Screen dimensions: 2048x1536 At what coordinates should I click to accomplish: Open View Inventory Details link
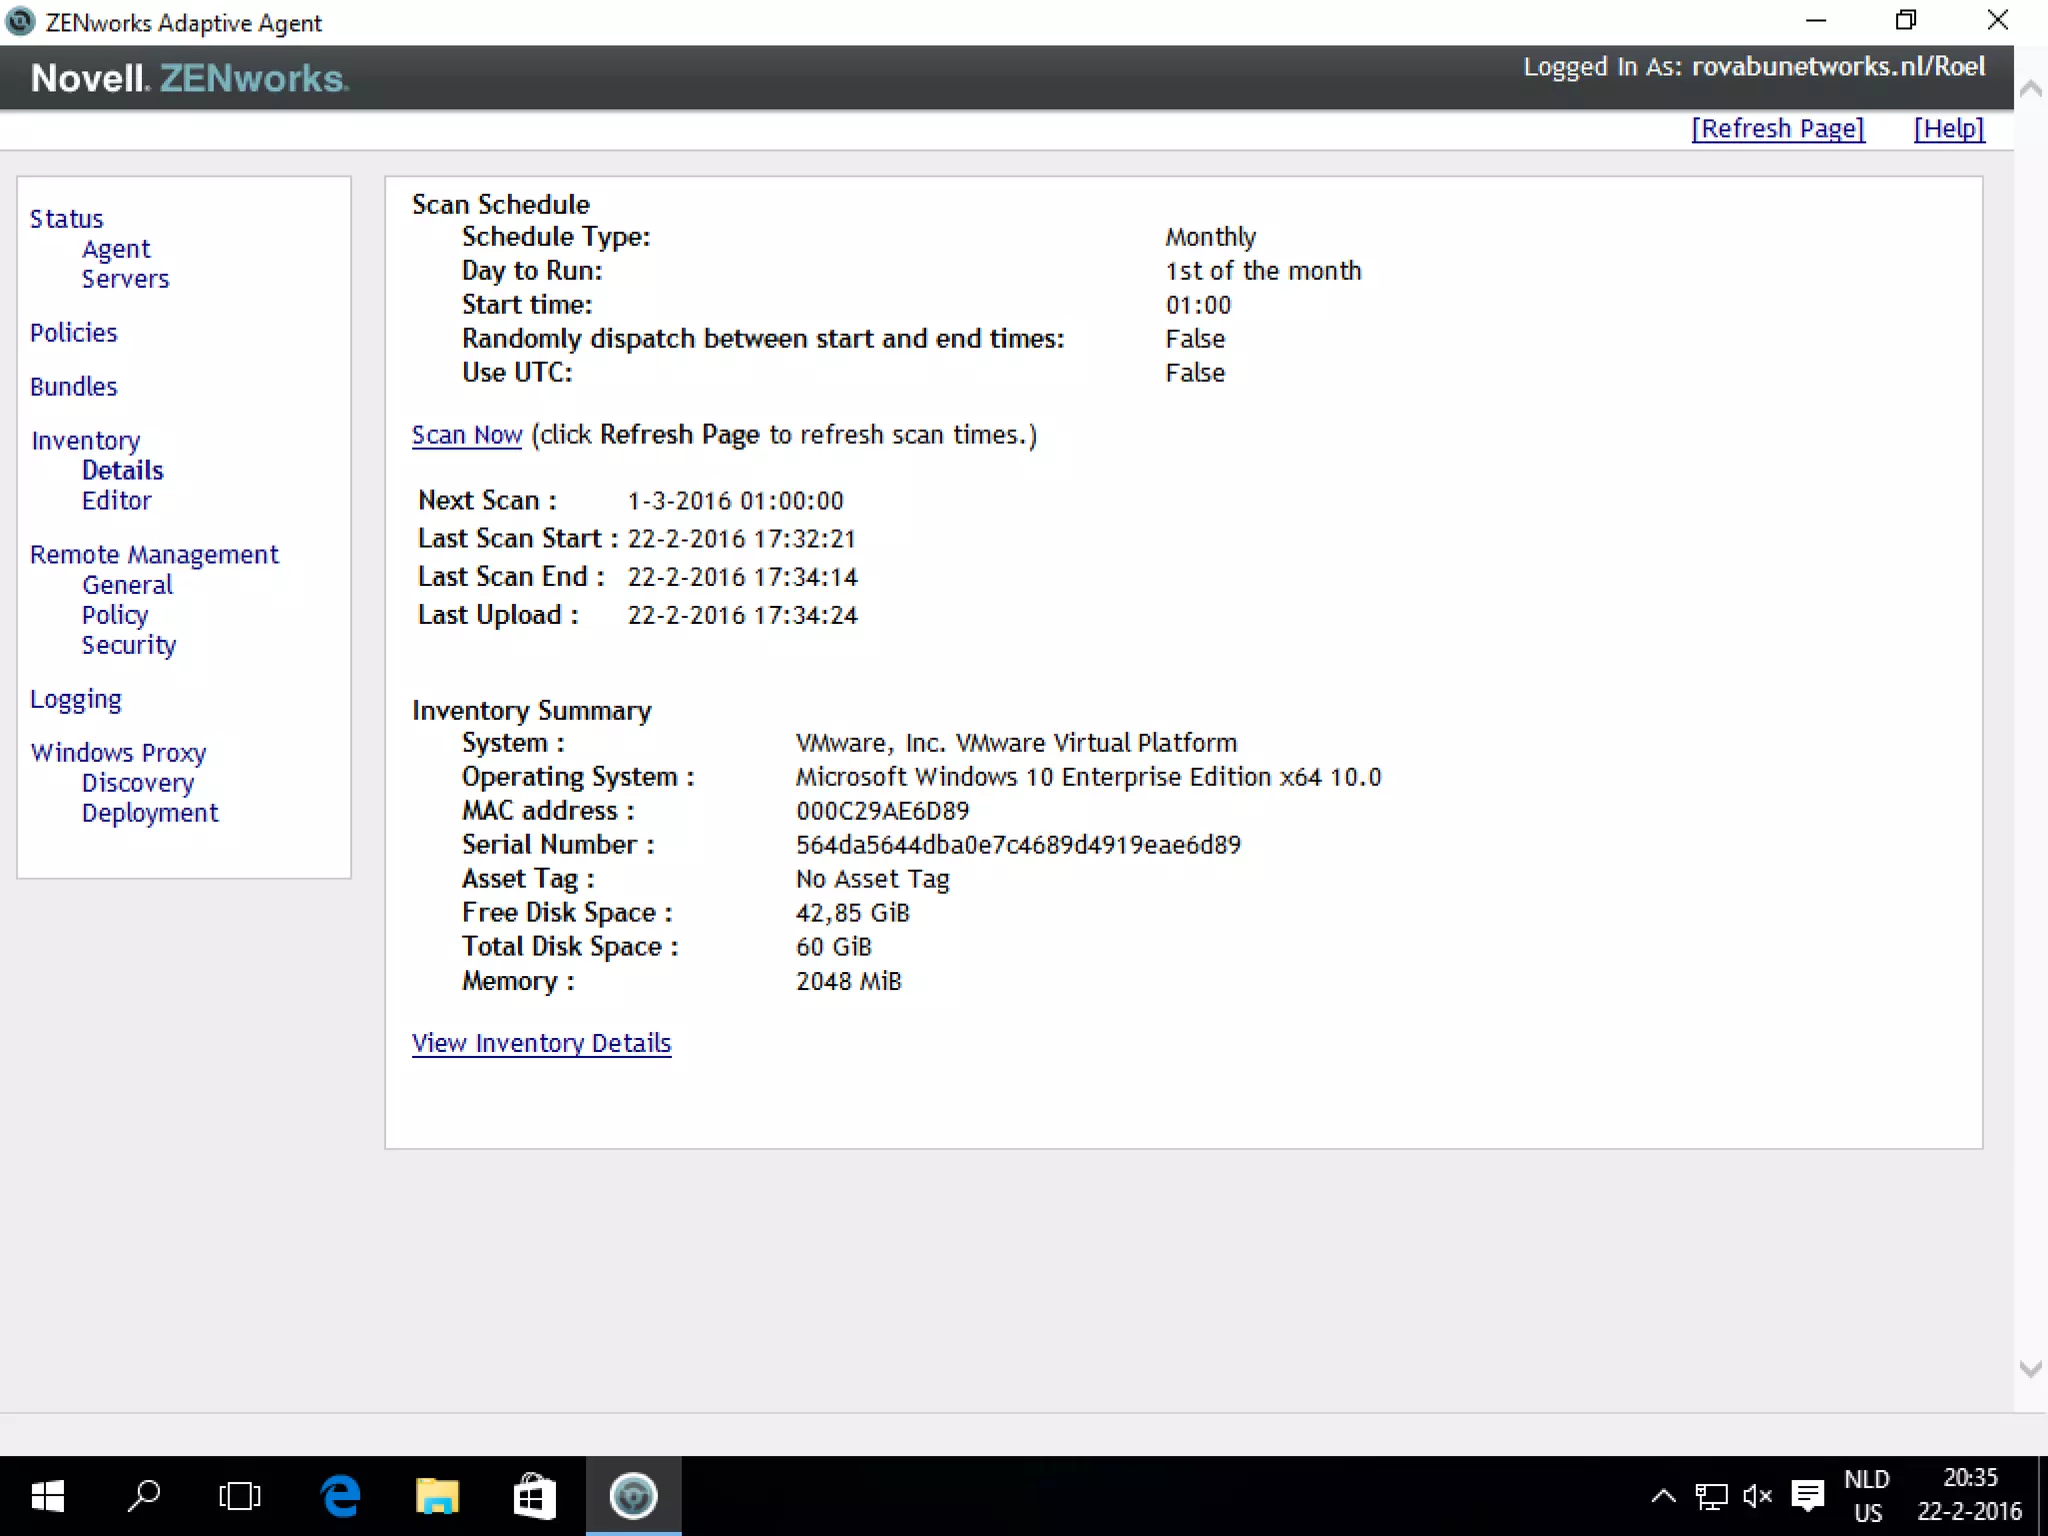[541, 1043]
